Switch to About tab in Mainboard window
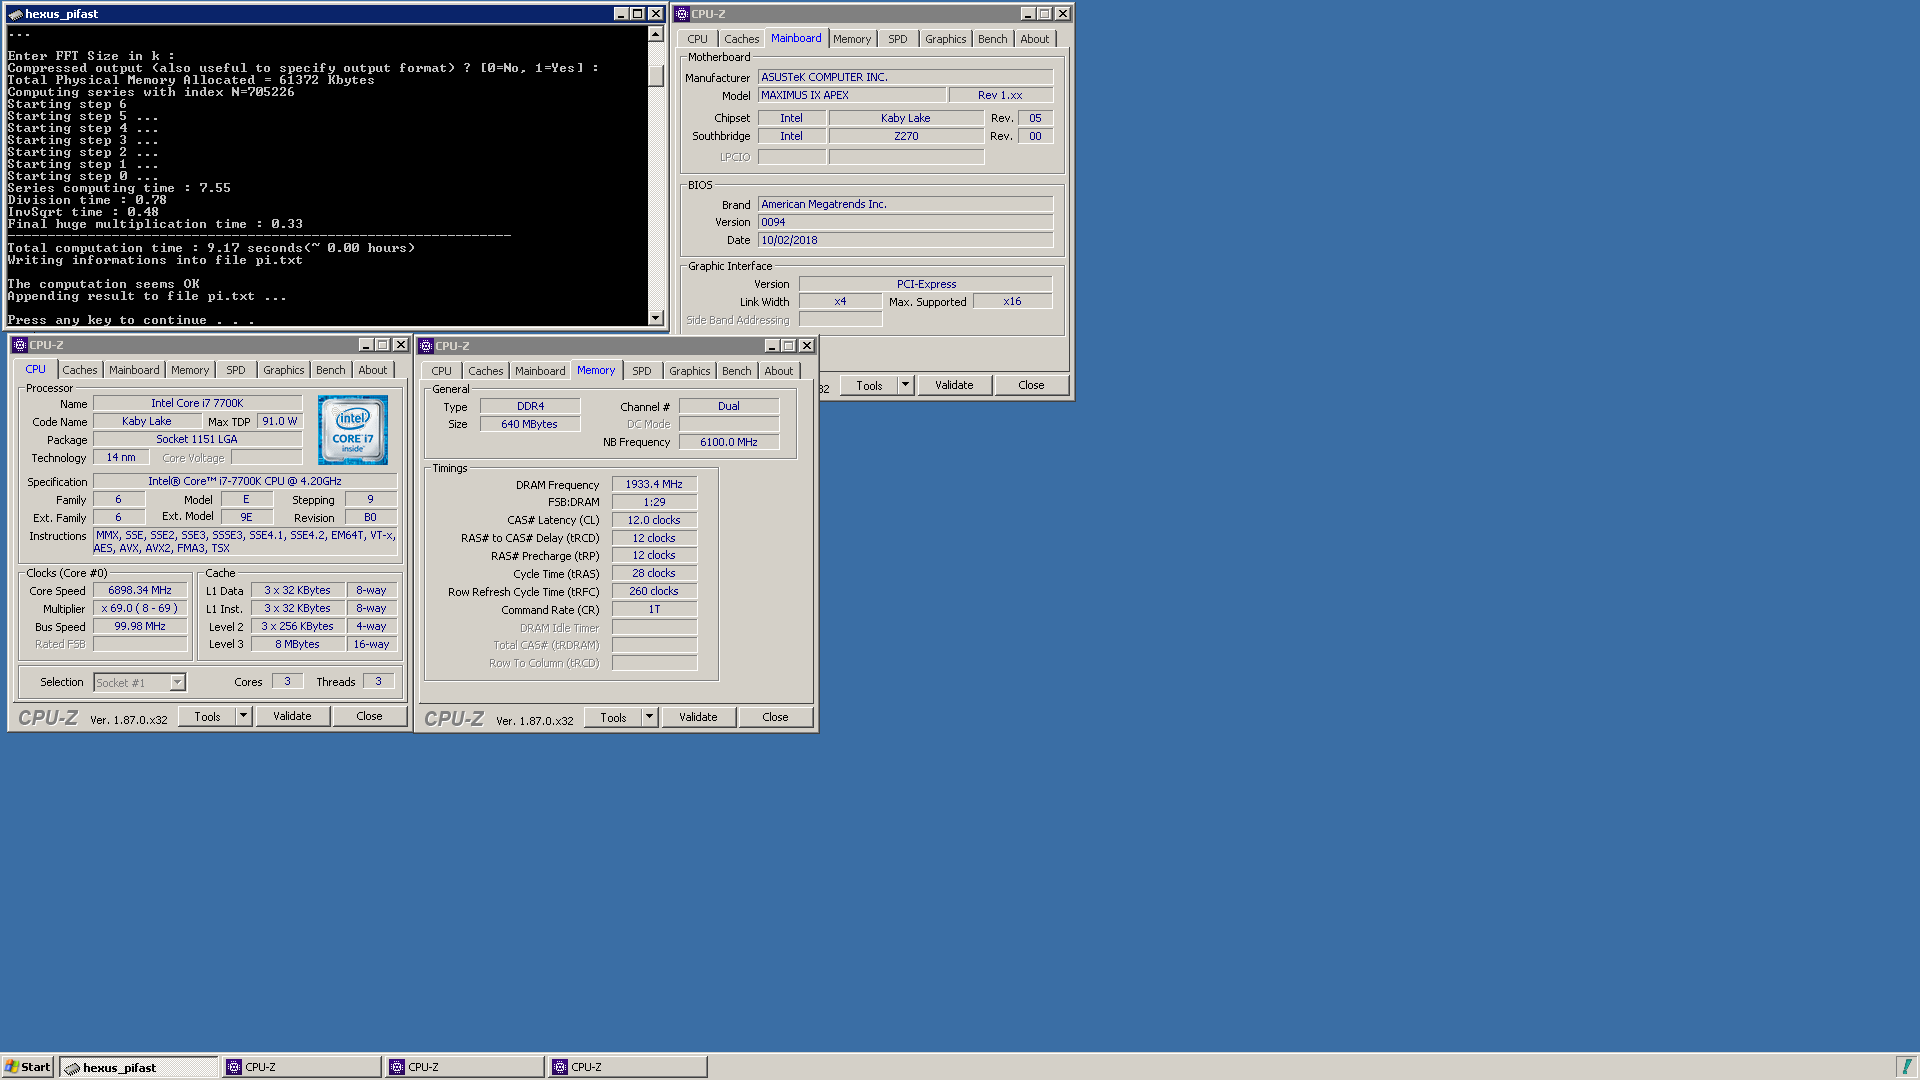The width and height of the screenshot is (1920, 1080). click(x=1035, y=39)
